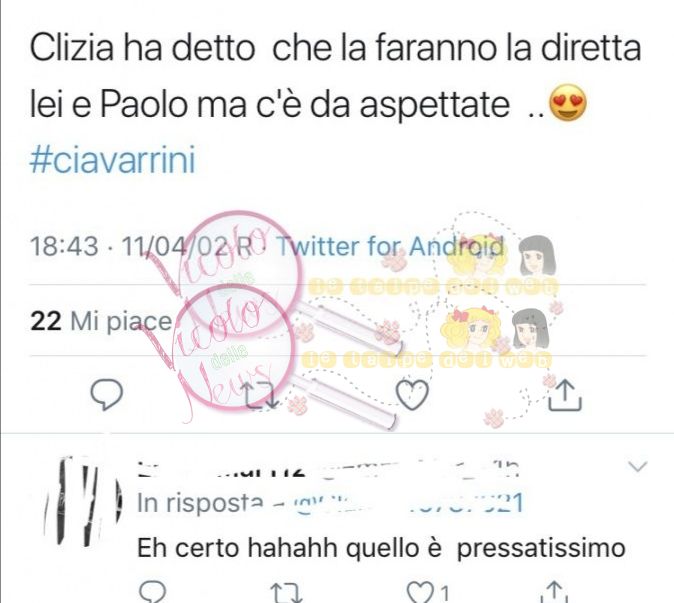This screenshot has width=674, height=603.
Task: Open Twitter for Android source link
Action: [390, 247]
